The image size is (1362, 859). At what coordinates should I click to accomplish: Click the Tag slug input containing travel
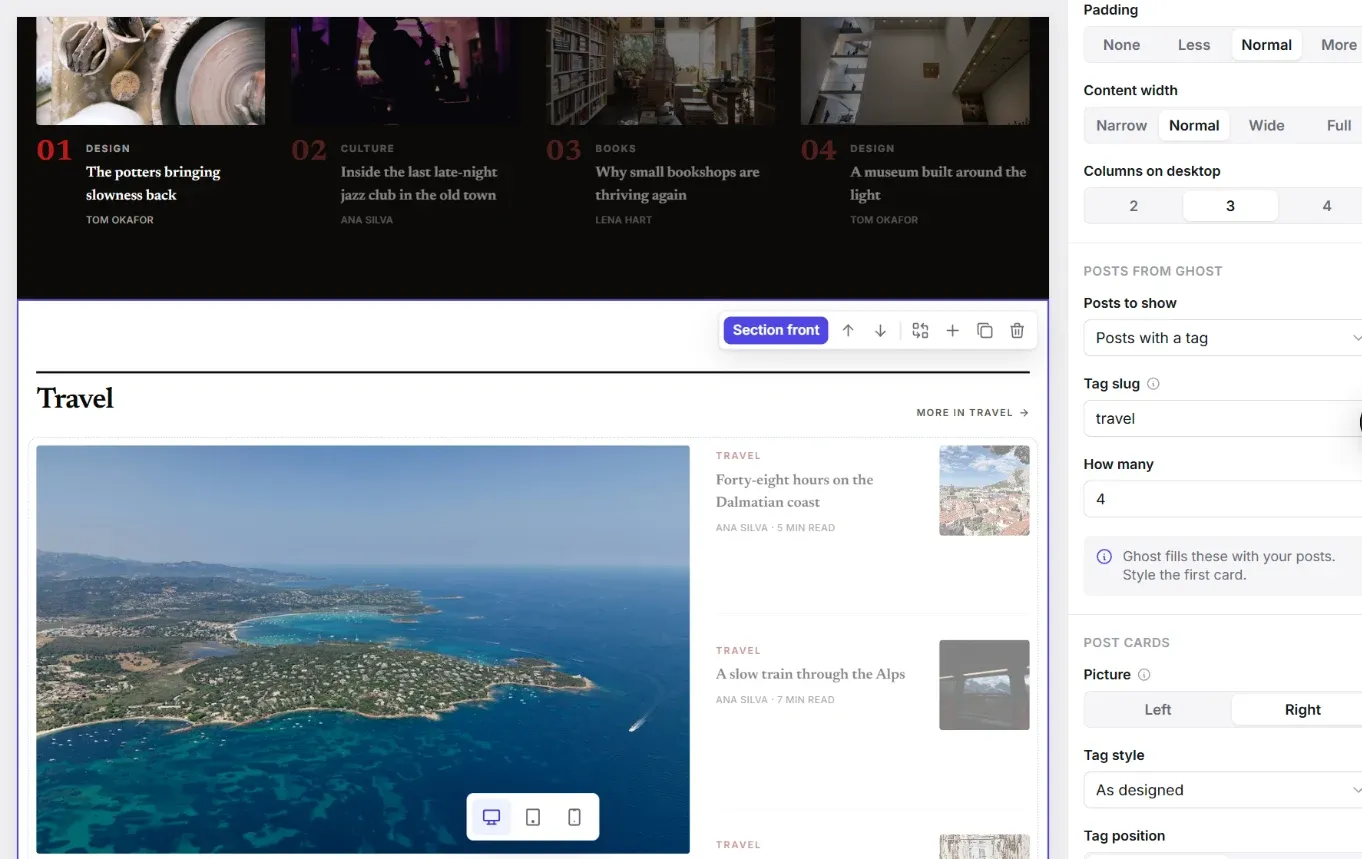tap(1223, 419)
